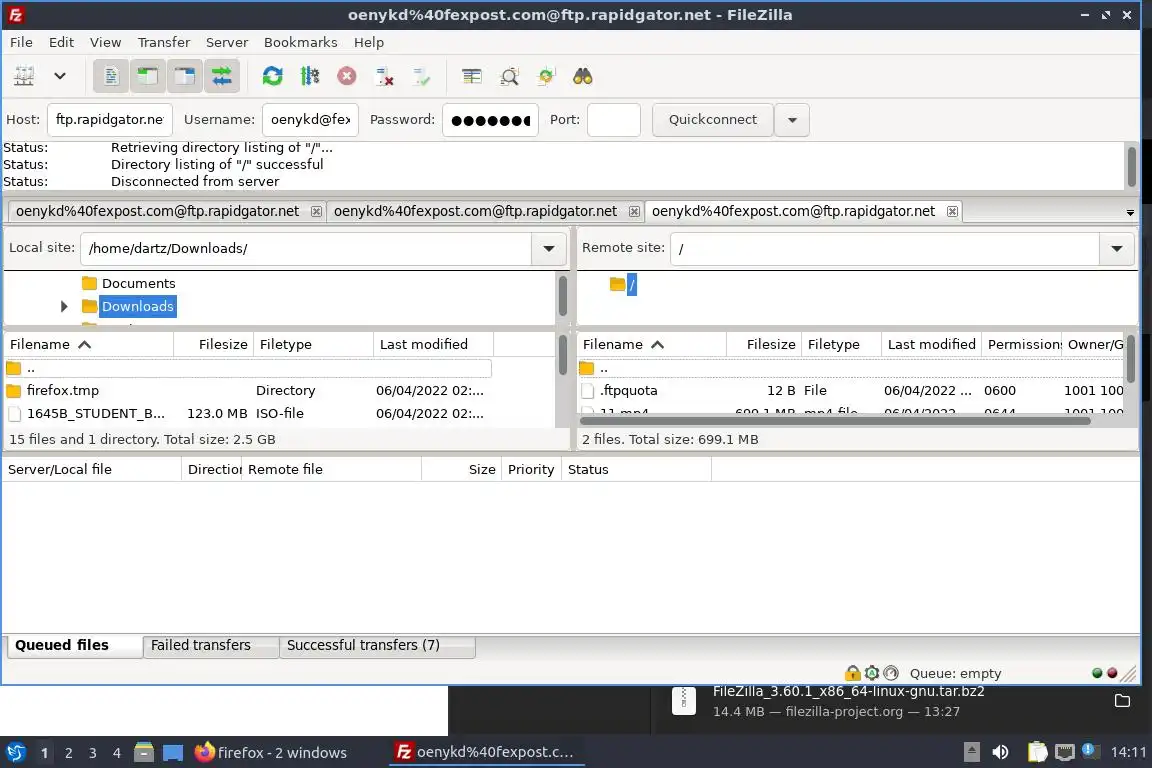Open the connection tabs list dropdown arrow
The width and height of the screenshot is (1152, 768).
1130,212
